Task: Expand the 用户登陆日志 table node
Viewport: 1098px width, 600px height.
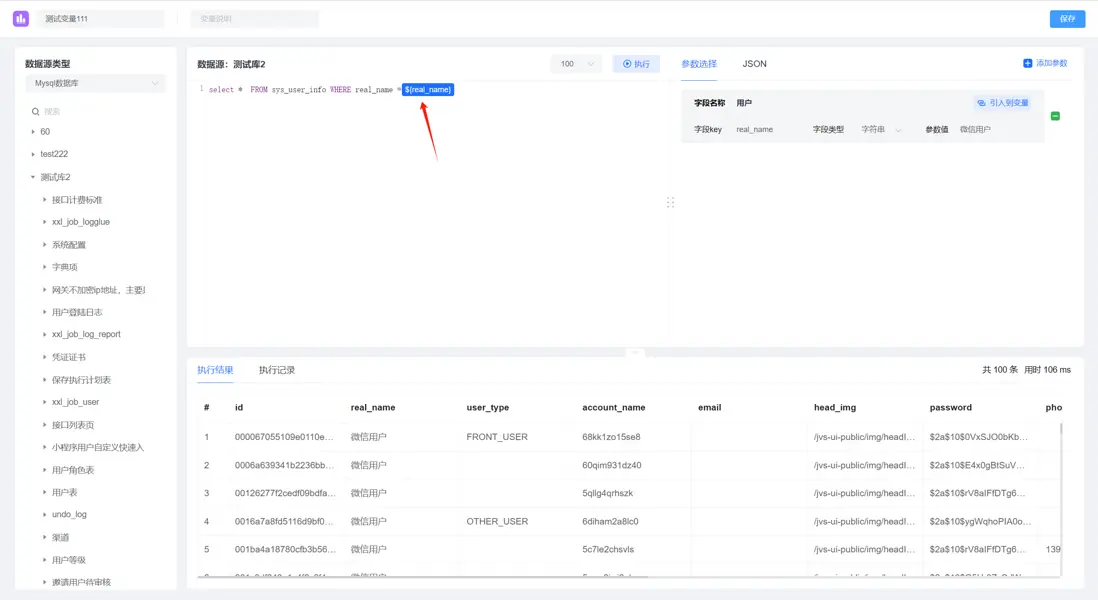Action: (45, 312)
